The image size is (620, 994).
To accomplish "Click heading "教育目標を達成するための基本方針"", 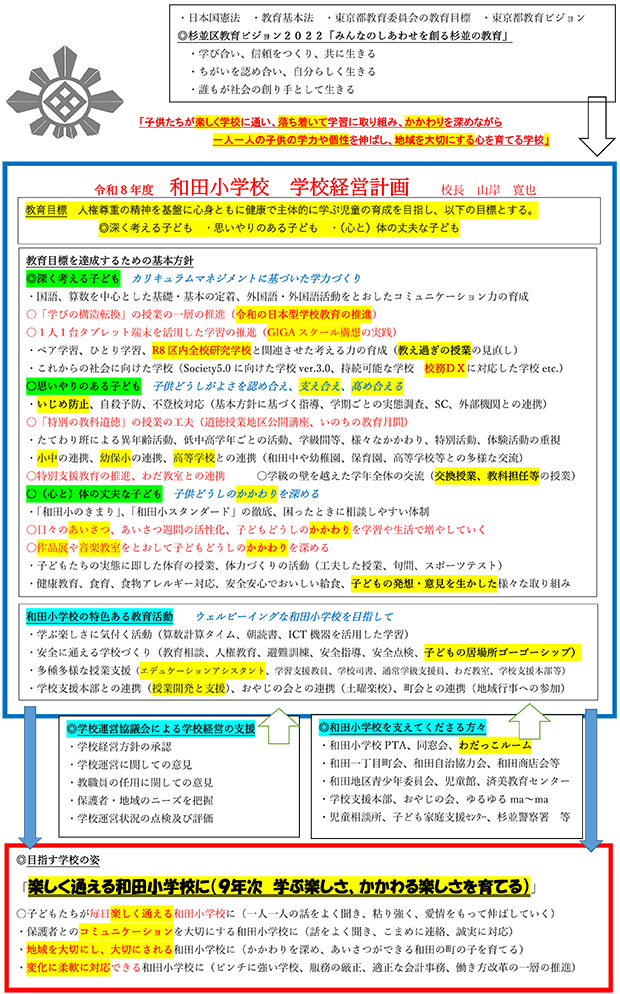I will (x=110, y=261).
